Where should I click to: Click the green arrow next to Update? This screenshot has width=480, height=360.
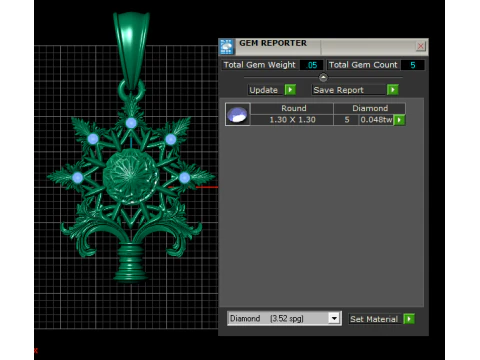(290, 90)
